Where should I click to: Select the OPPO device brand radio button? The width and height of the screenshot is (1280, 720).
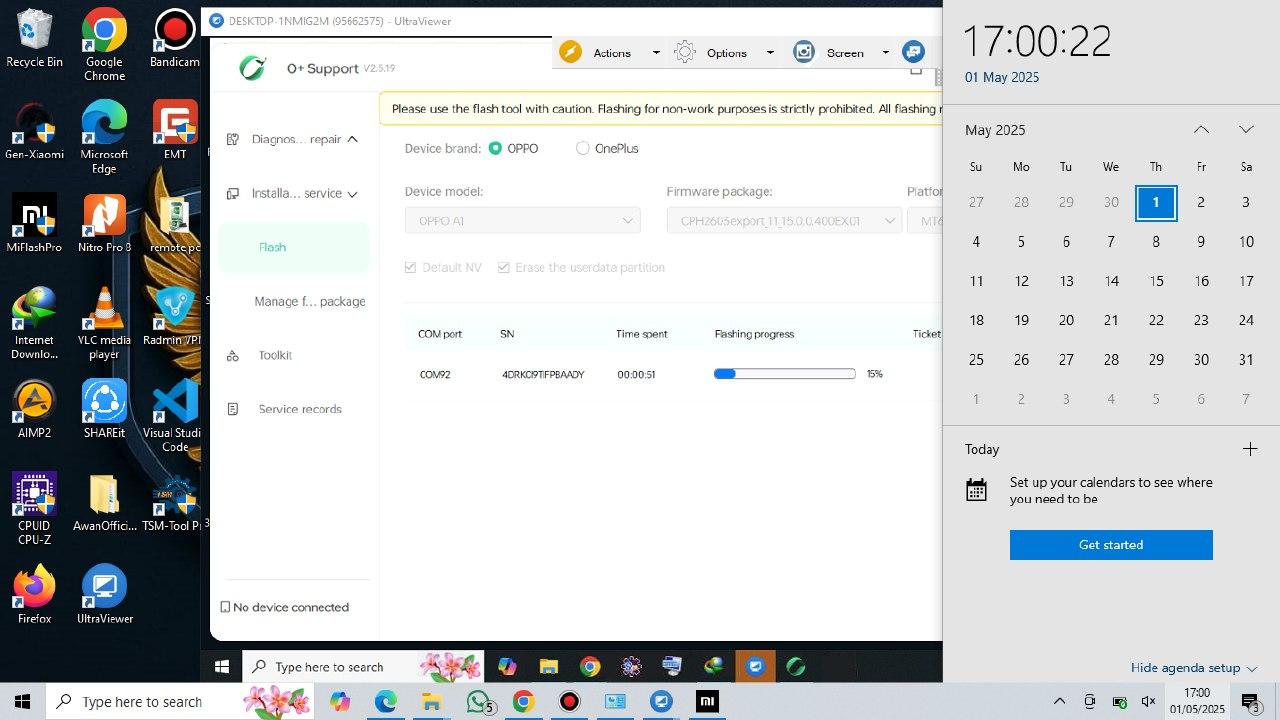point(495,149)
